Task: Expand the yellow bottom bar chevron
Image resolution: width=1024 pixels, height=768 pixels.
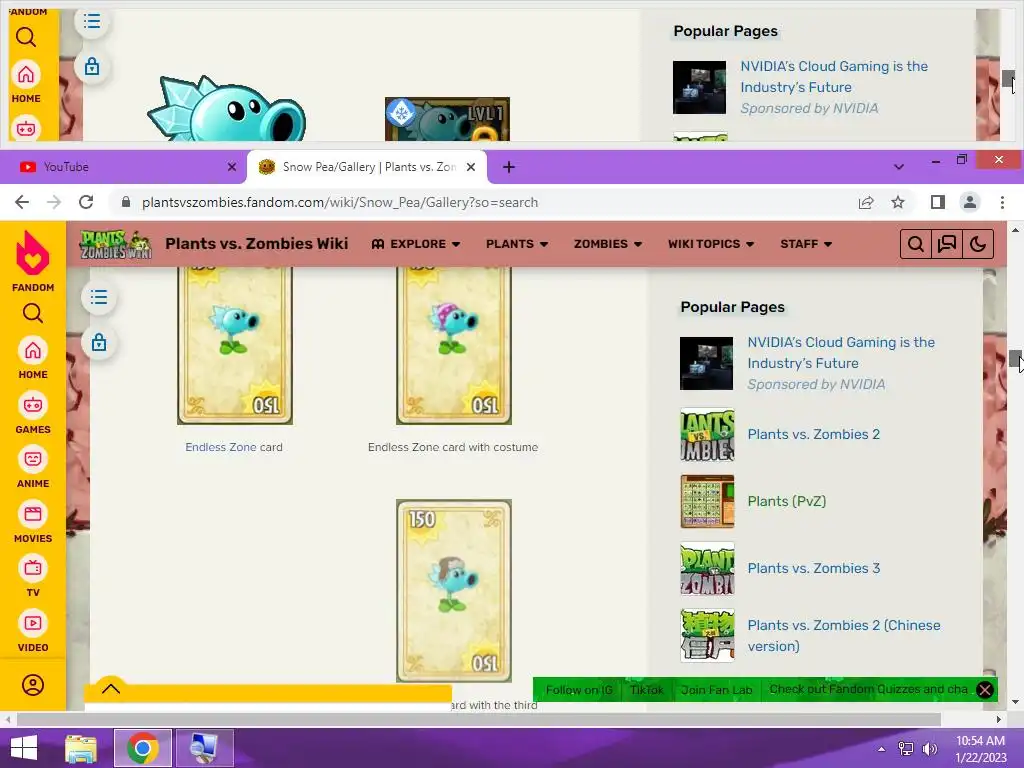Action: [x=111, y=688]
